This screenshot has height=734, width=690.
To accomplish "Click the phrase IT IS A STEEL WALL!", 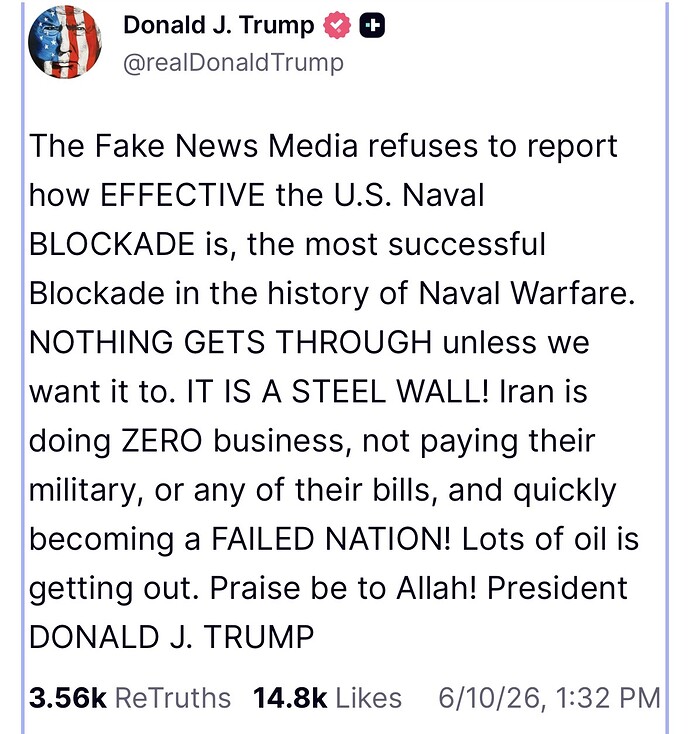I will [338, 391].
